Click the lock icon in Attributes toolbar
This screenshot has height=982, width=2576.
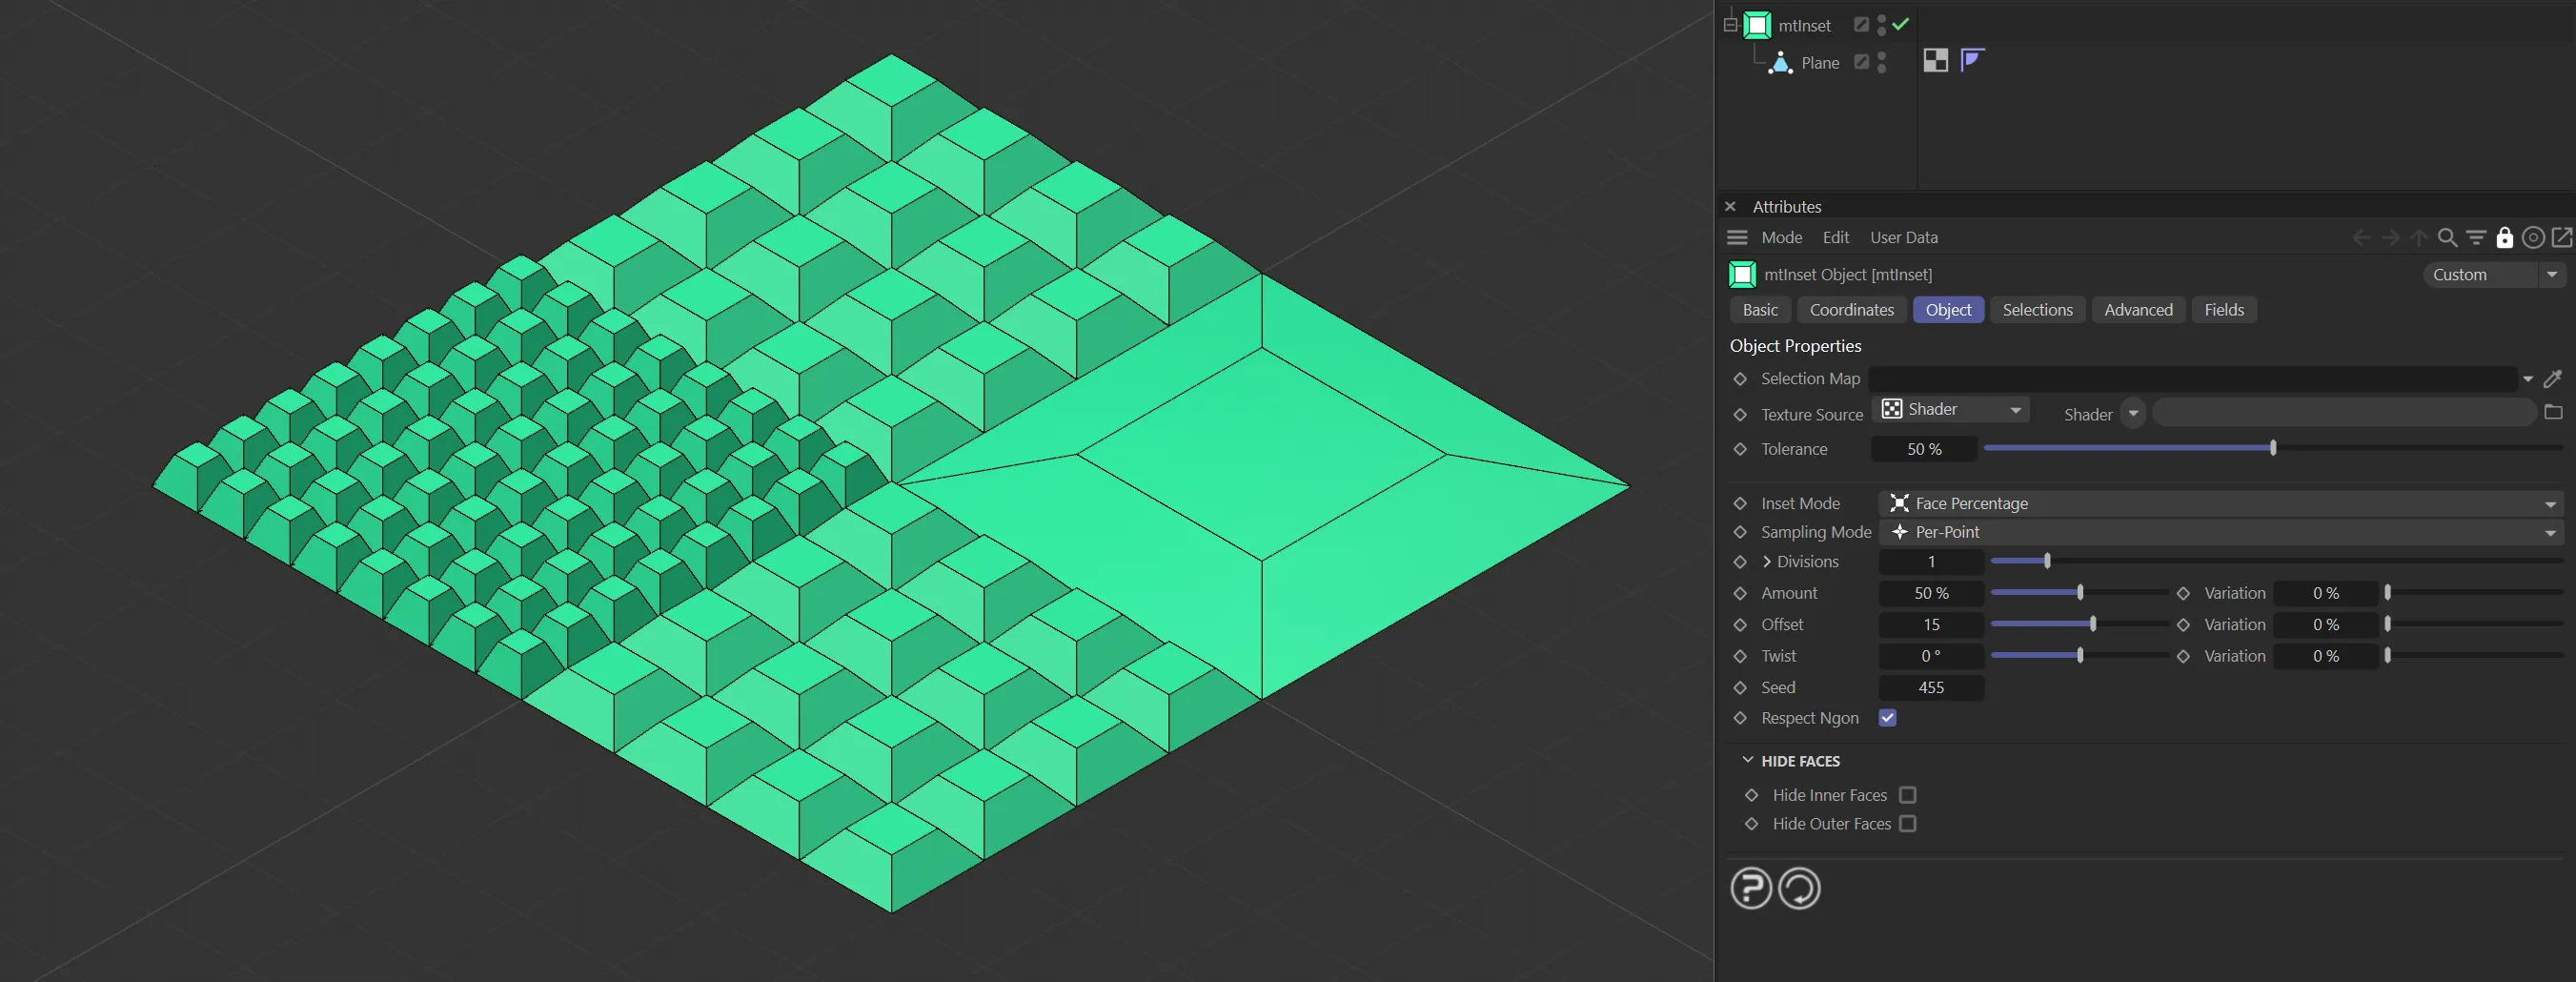[2504, 238]
